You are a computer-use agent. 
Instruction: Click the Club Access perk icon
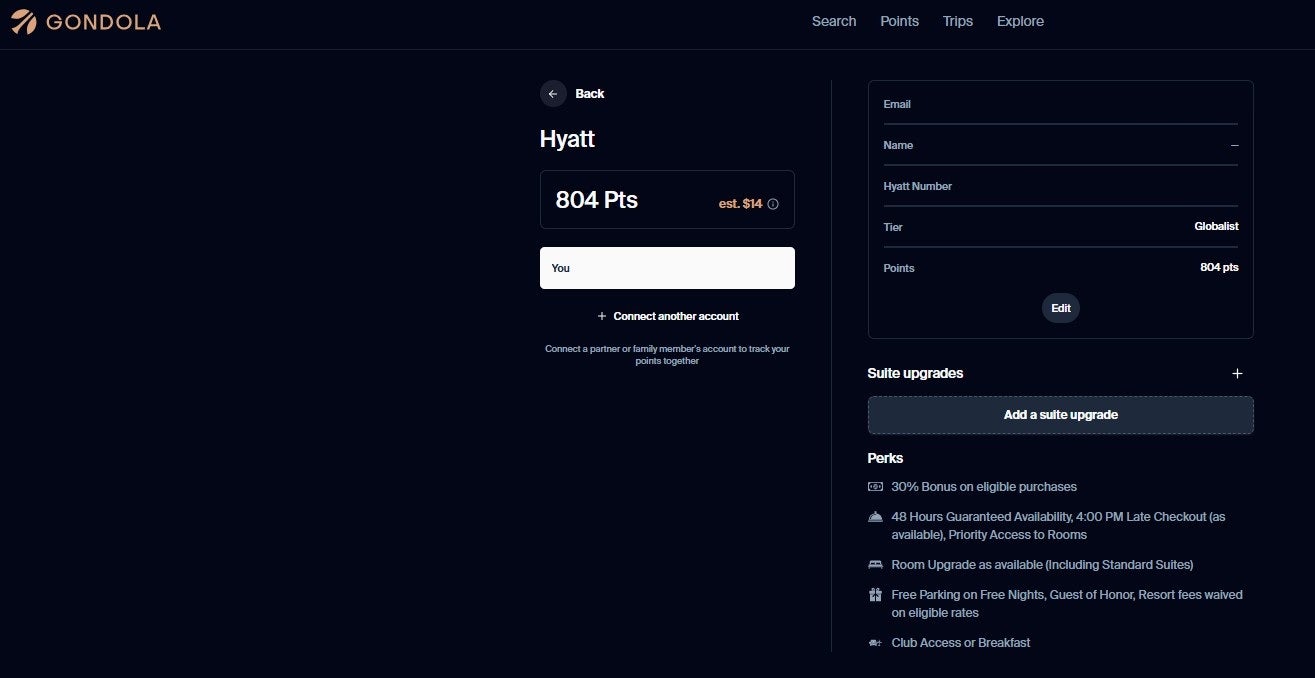[875, 643]
